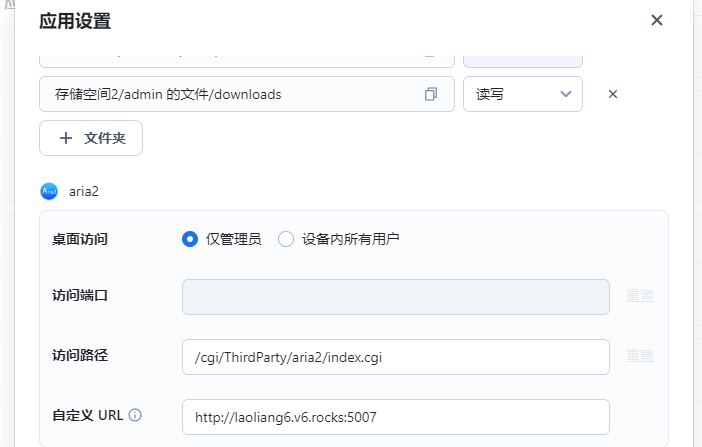
Task: Click the 自定义 URL input field
Action: coord(396,417)
